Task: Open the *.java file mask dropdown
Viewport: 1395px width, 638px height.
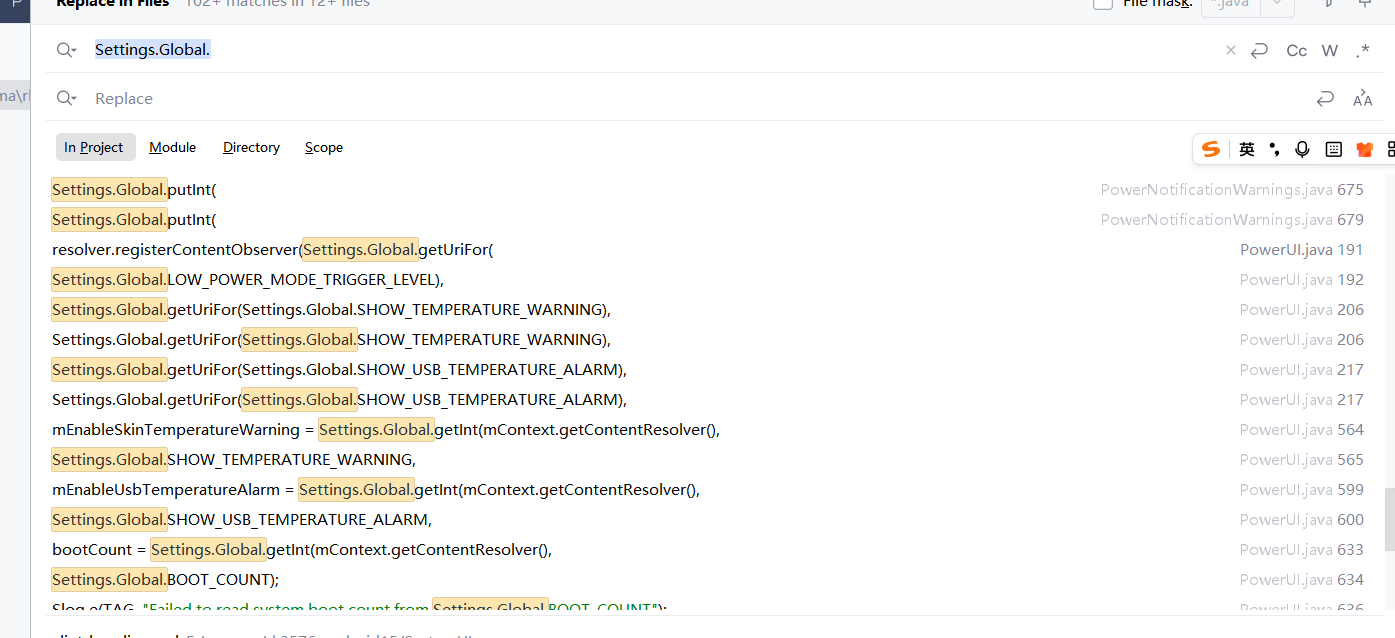Action: 1277,5
